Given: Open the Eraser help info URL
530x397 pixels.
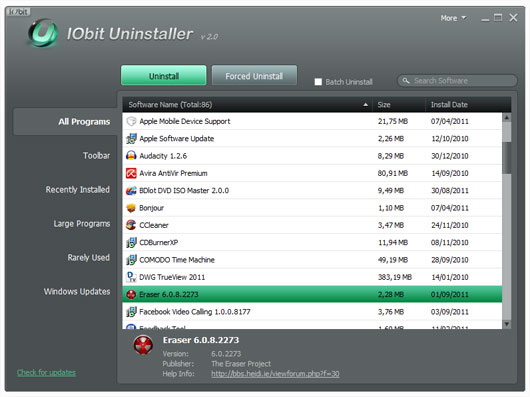Looking at the screenshot, I should (x=275, y=374).
